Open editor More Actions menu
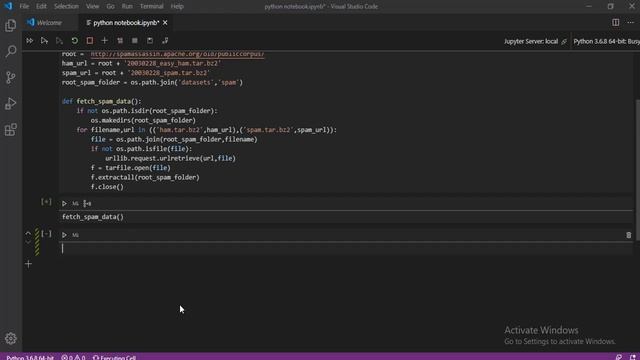The width and height of the screenshot is (640, 360). pyautogui.click(x=631, y=22)
